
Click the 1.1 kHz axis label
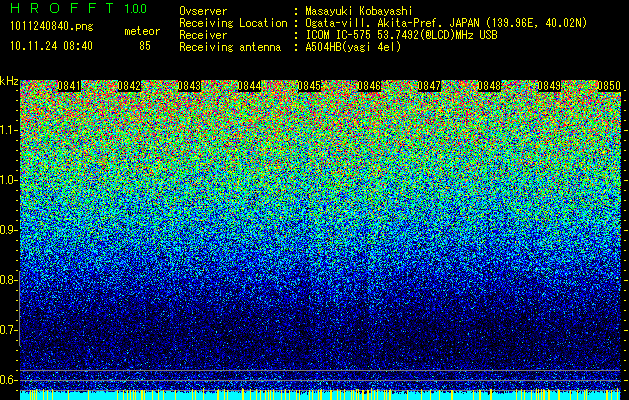click(x=9, y=130)
